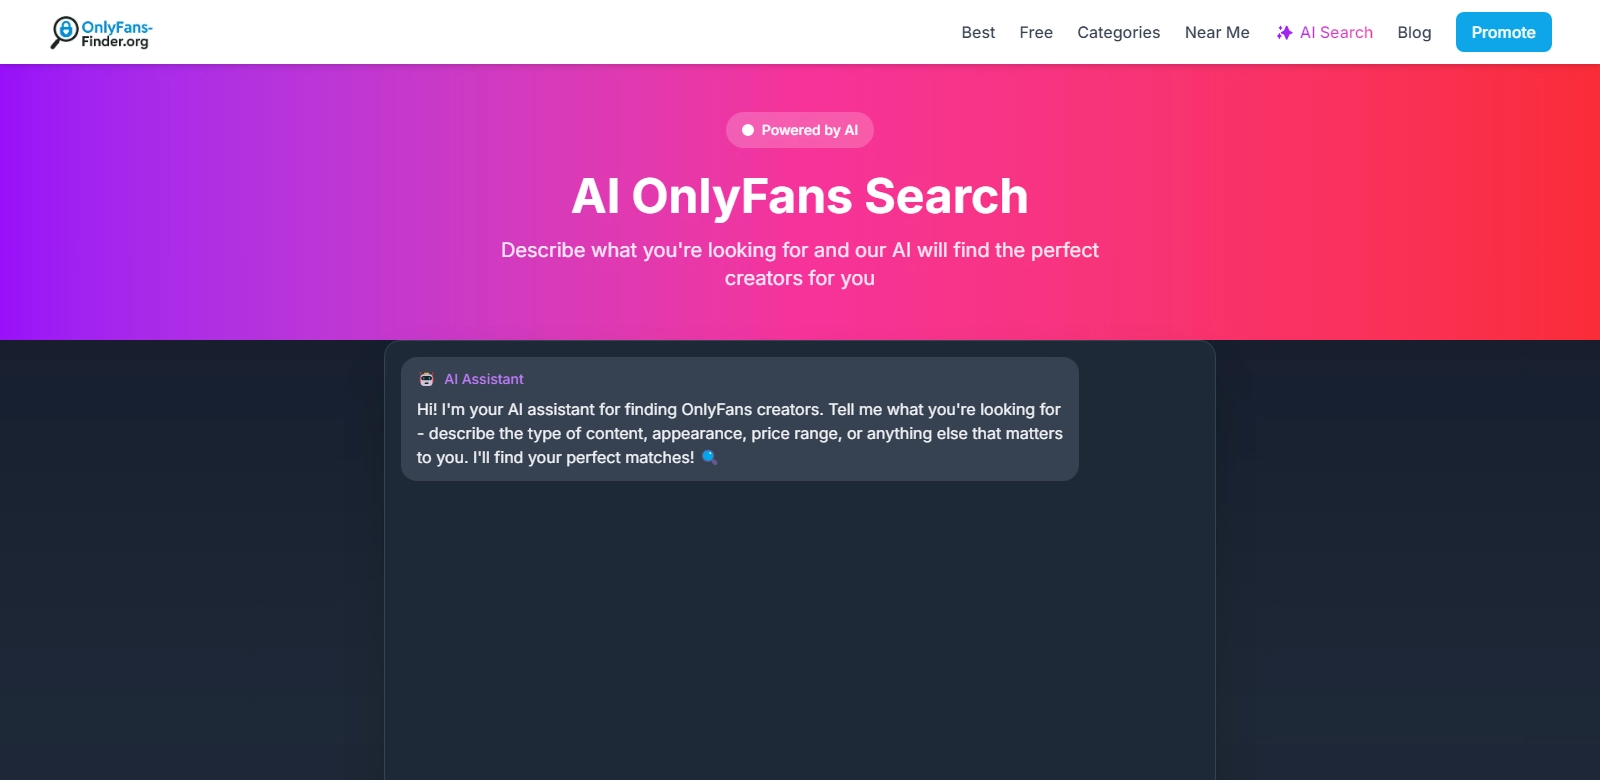Visit the Blog
This screenshot has width=1600, height=780.
point(1413,32)
